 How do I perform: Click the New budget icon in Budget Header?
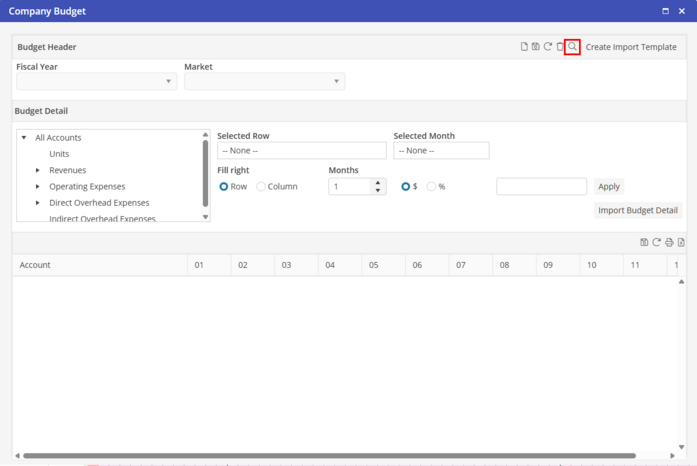(x=524, y=47)
